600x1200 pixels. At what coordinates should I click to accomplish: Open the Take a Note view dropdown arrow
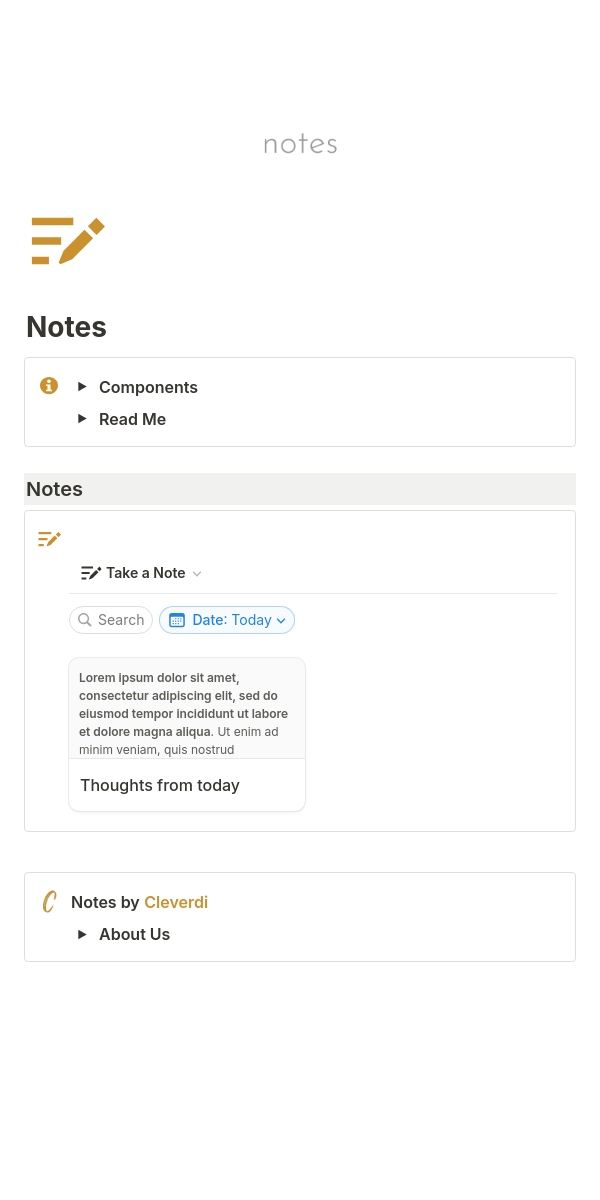197,573
